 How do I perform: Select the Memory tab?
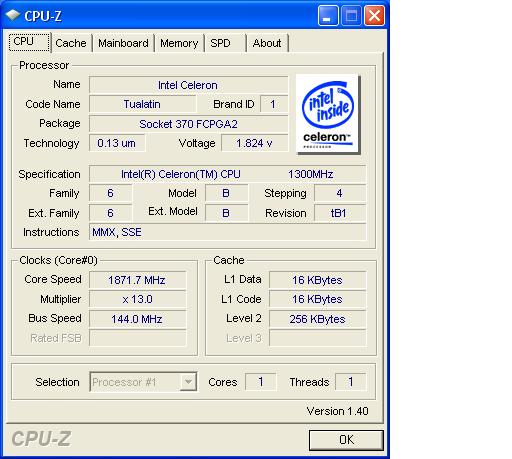pyautogui.click(x=179, y=43)
